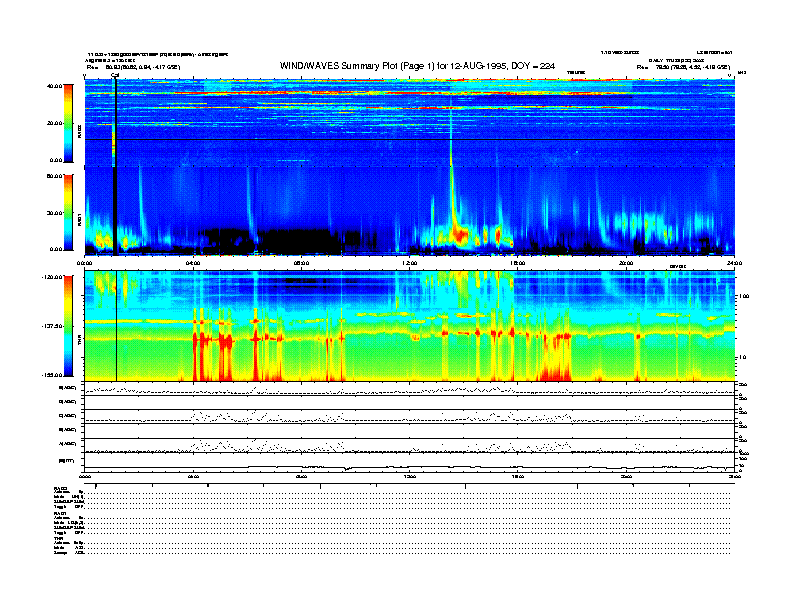Select the -137.50 label on TNR color scale
This screenshot has height=612, width=792.
pos(52,326)
